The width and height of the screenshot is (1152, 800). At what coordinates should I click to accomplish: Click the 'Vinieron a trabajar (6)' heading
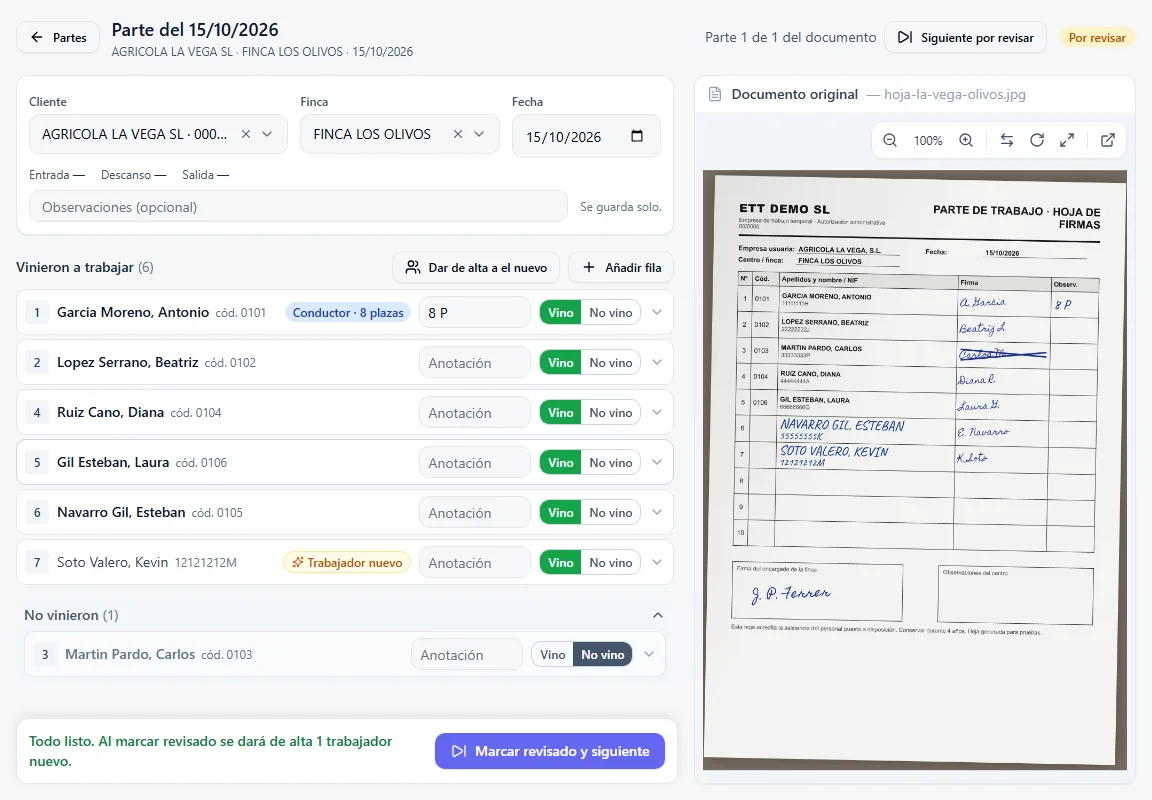[x=84, y=267]
